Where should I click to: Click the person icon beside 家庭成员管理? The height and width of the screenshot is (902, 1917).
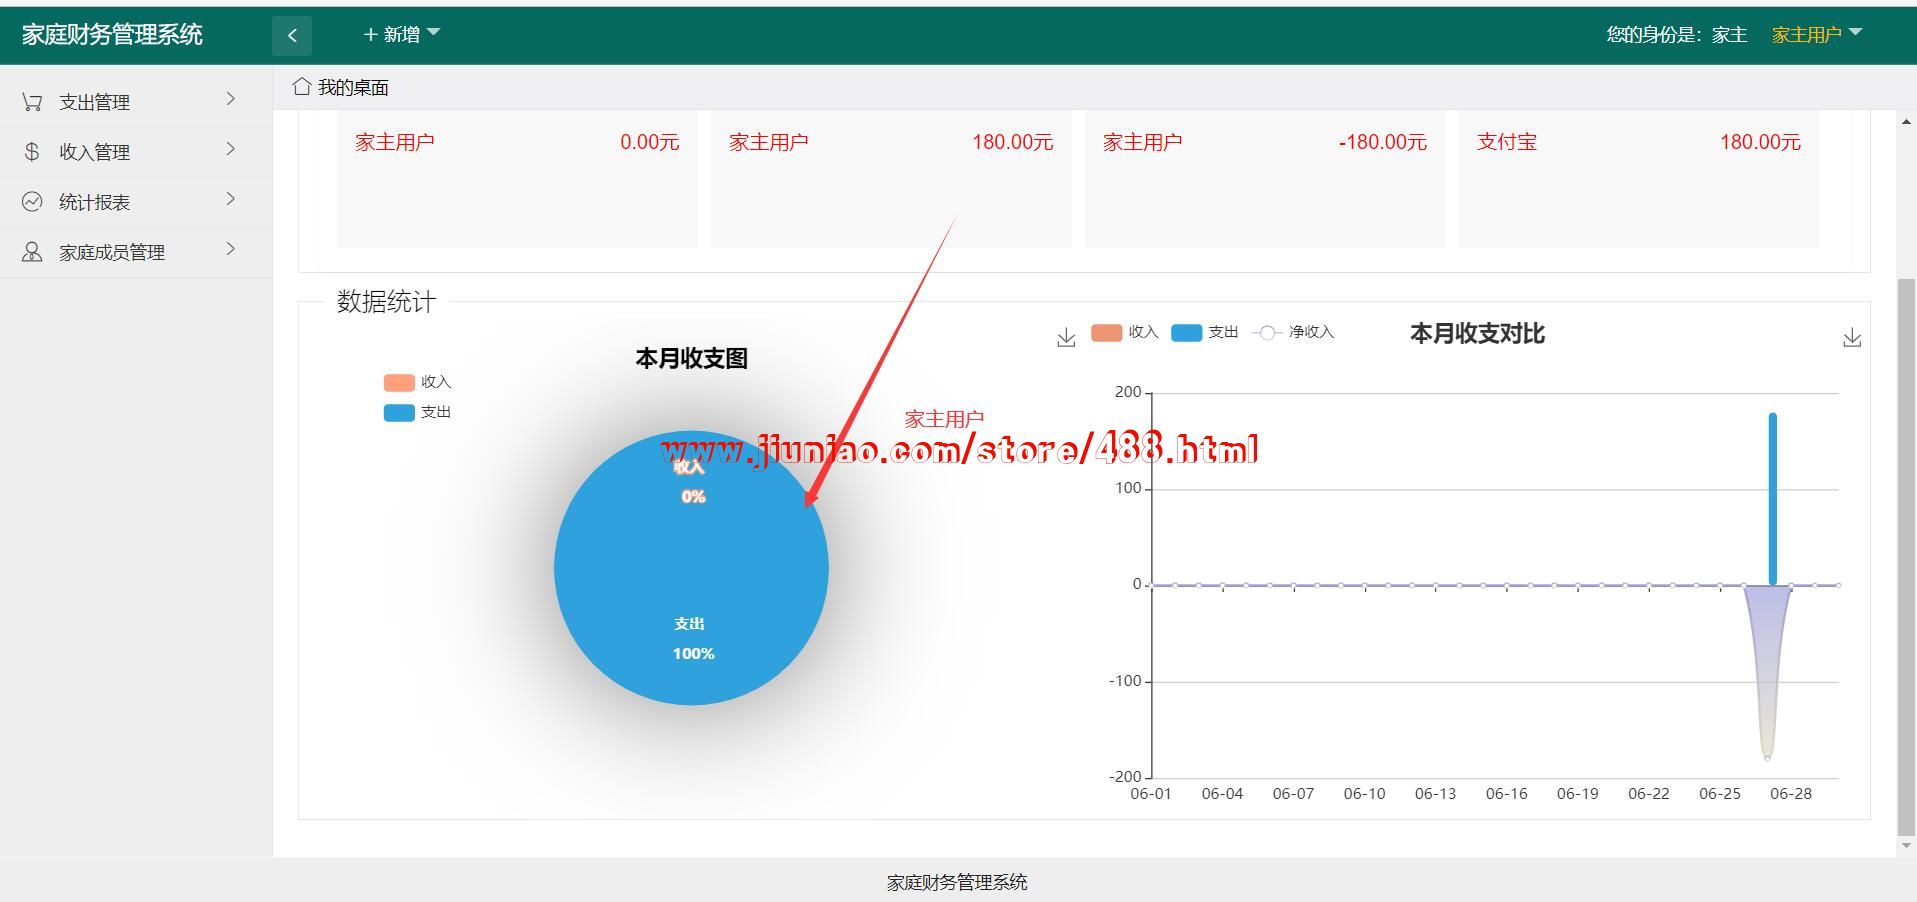click(32, 252)
